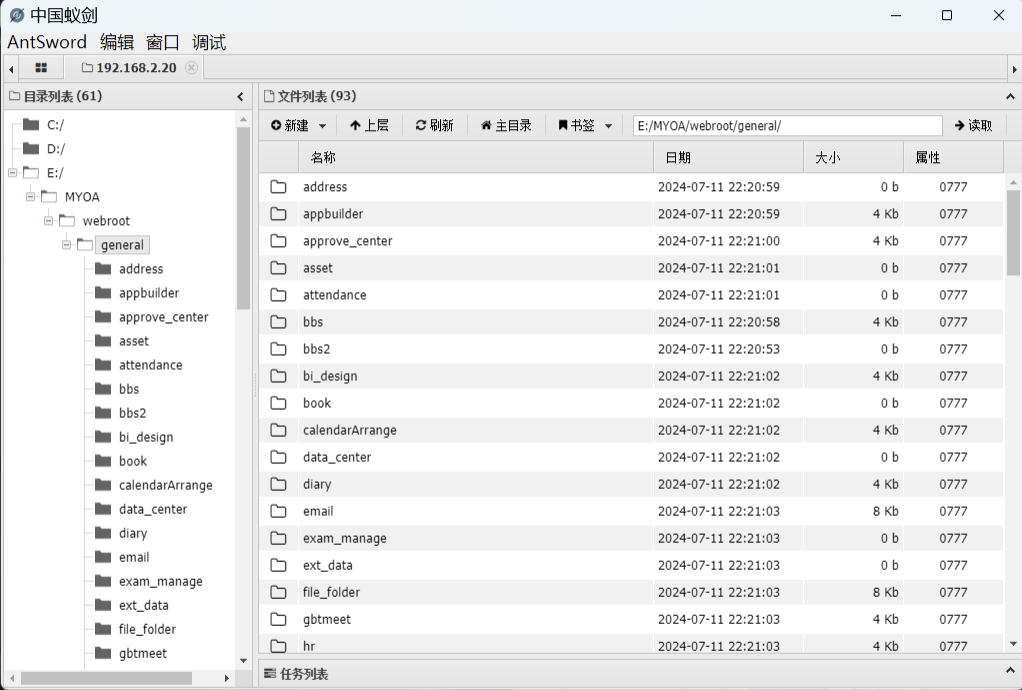
Task: Select calendarArrange in directory tree
Action: click(x=166, y=485)
